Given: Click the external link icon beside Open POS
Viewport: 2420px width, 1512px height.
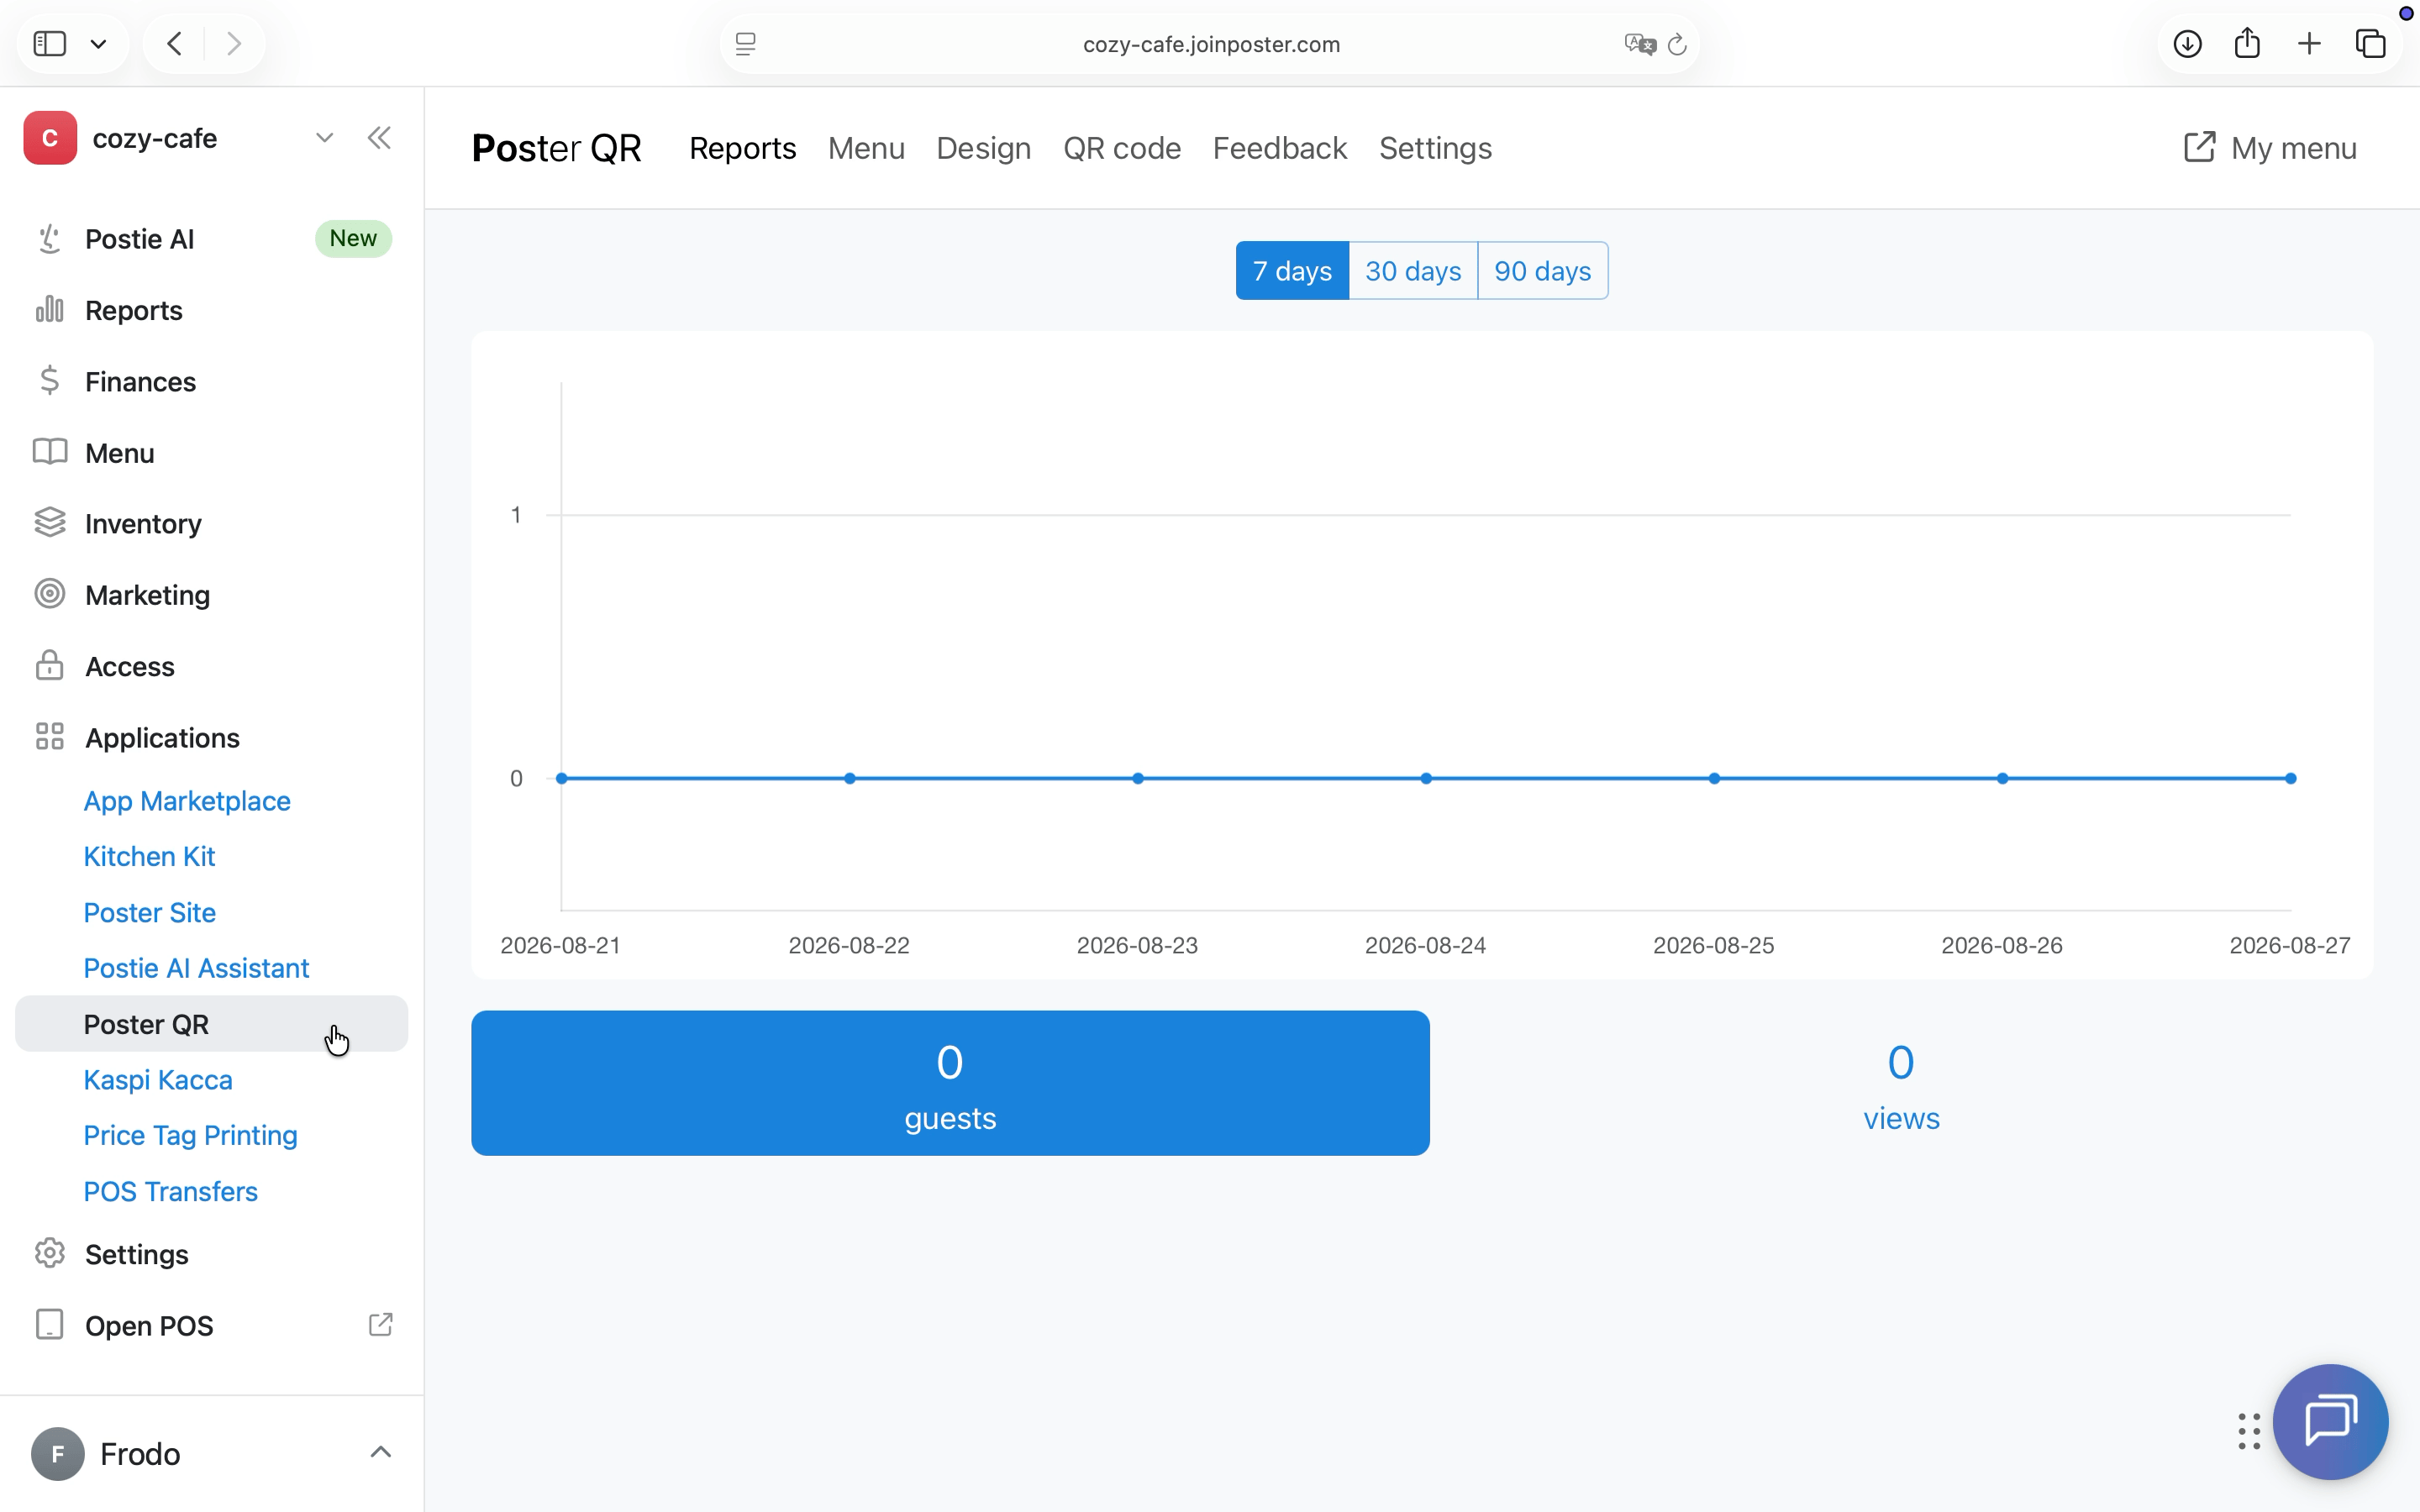Looking at the screenshot, I should [x=381, y=1325].
